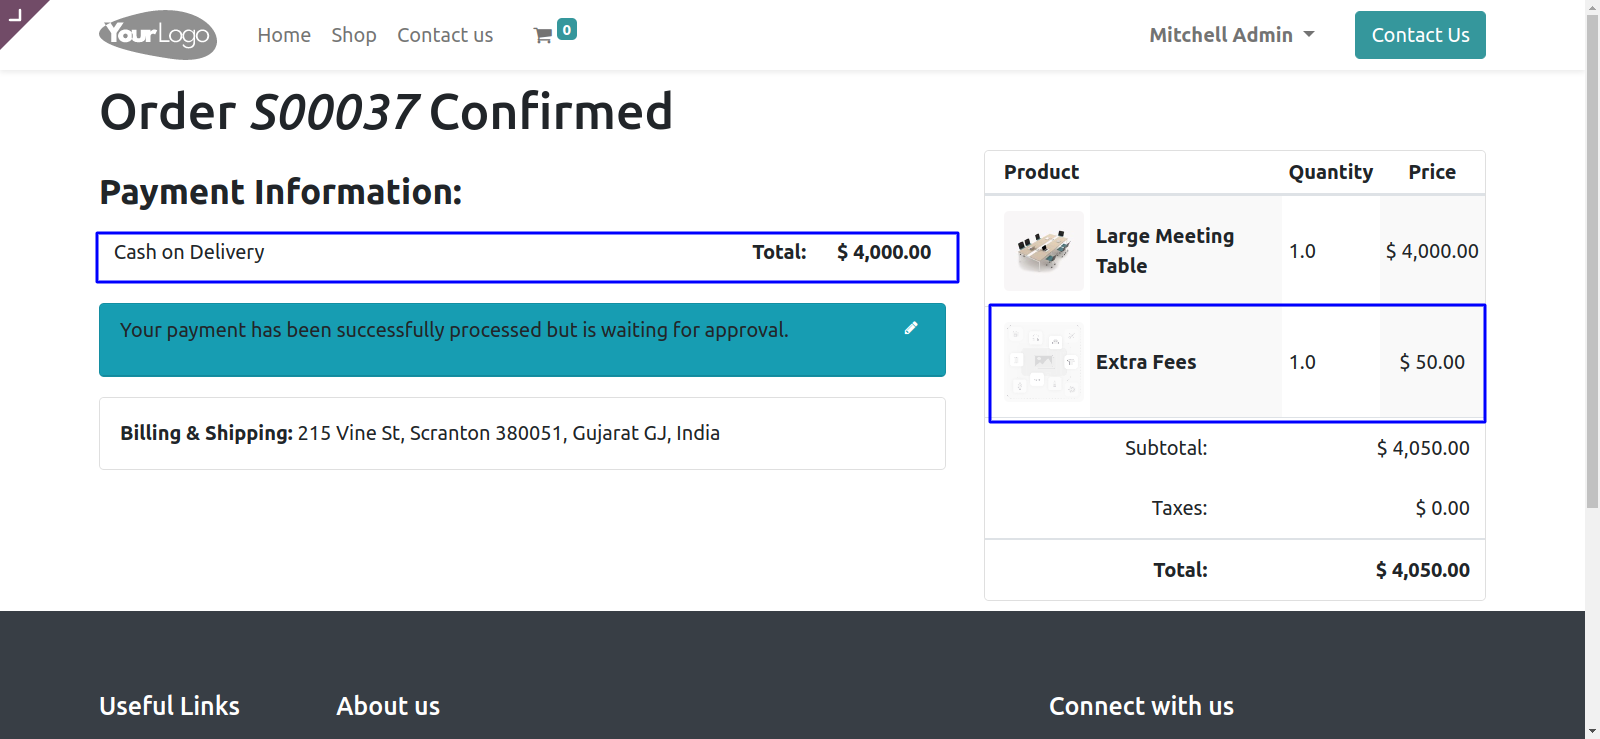1600x739 pixels.
Task: Open the shopping cart icon
Action: point(543,36)
